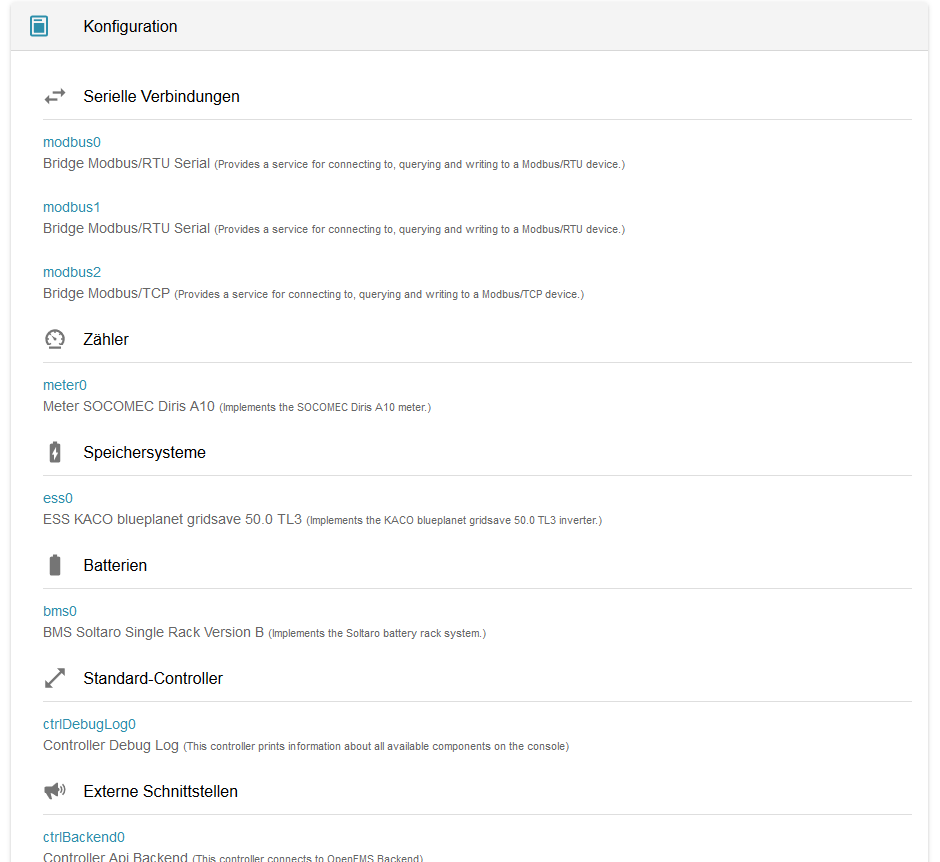Open the ess0 storage system link
Image resolution: width=940 pixels, height=862 pixels.
coord(58,499)
